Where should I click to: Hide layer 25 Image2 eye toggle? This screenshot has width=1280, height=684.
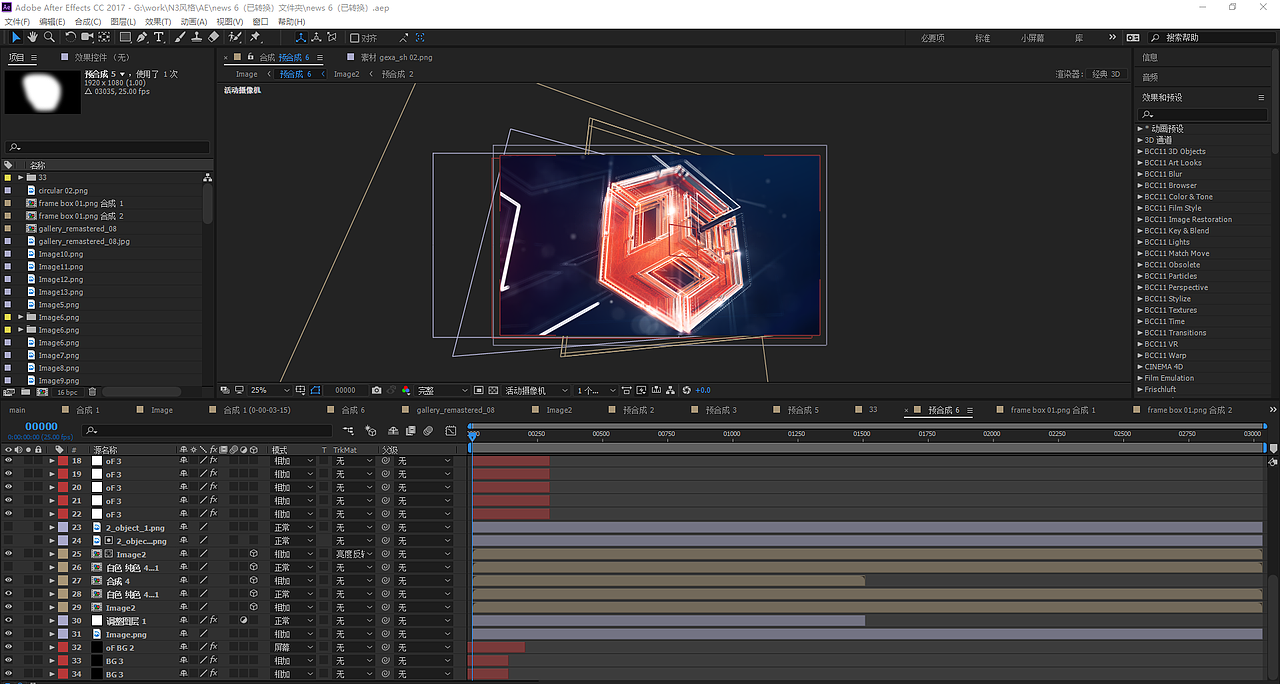click(x=8, y=554)
